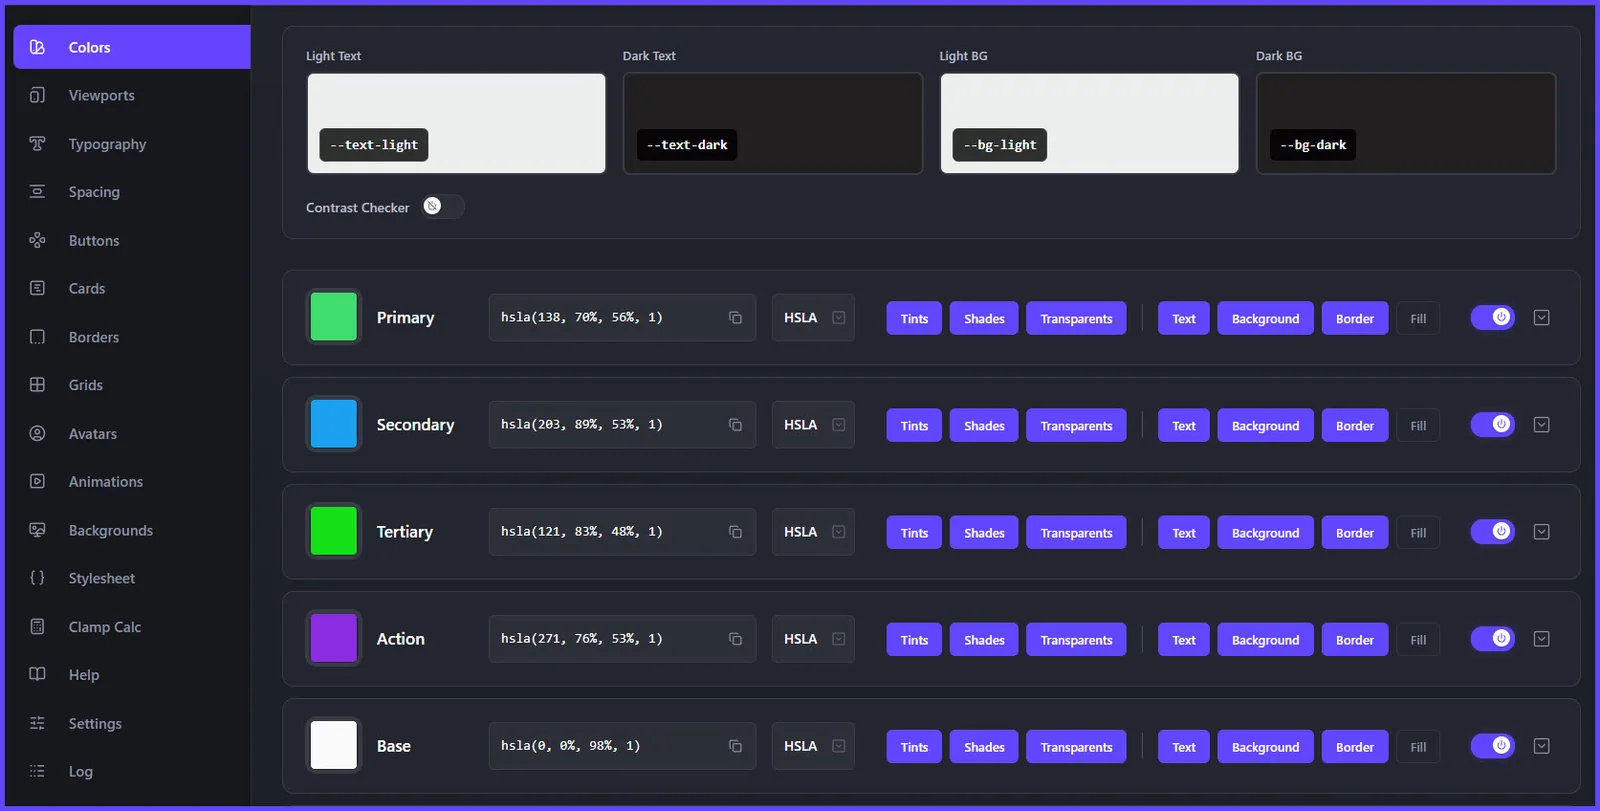Toggle the Contrast Checker switch
This screenshot has width=1600, height=811.
[x=443, y=206]
